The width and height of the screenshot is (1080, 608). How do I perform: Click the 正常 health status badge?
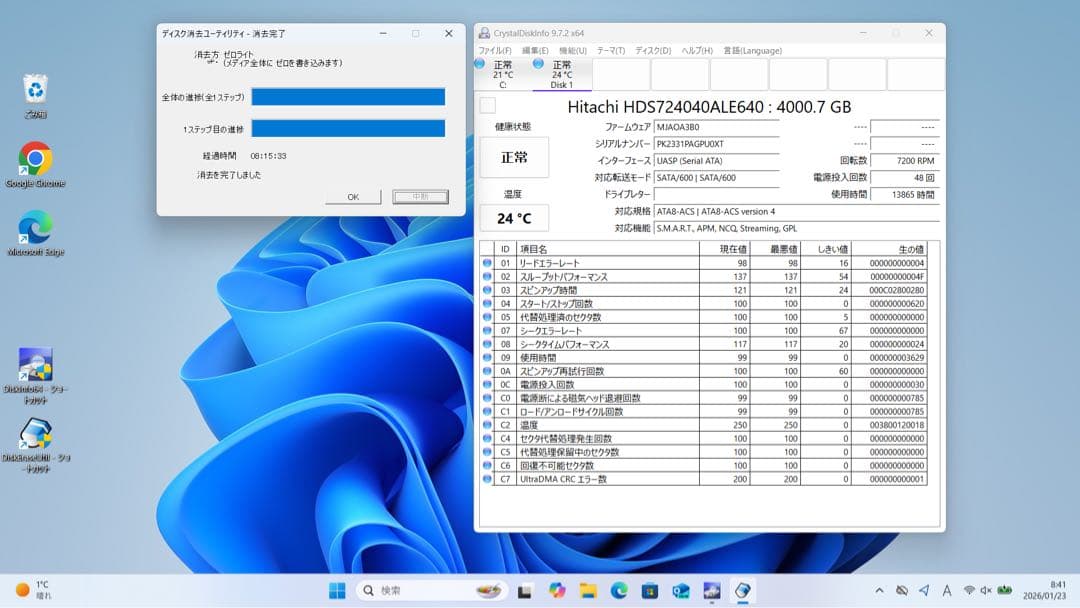513,158
